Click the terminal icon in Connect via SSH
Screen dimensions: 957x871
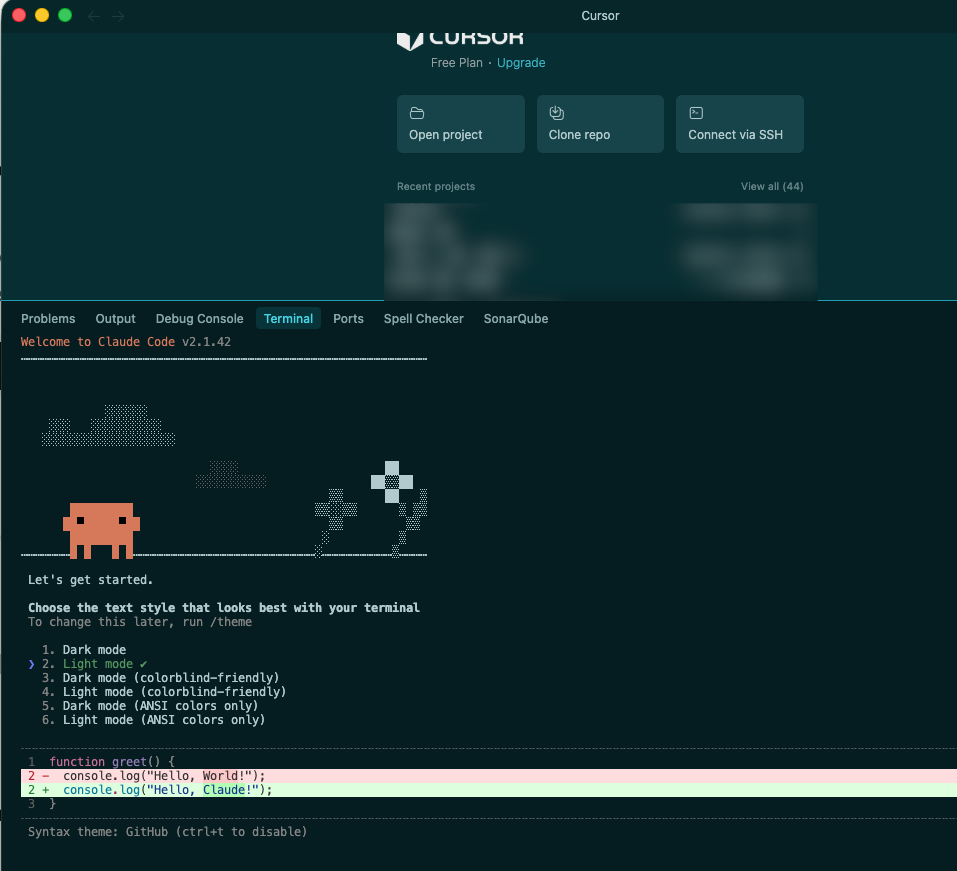(697, 113)
